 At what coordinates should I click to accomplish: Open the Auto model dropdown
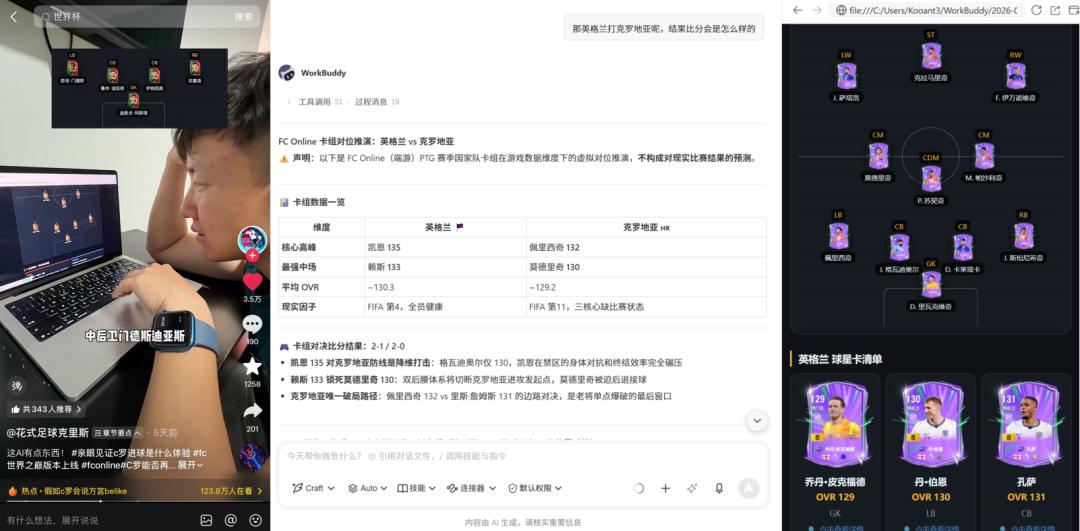click(x=367, y=488)
